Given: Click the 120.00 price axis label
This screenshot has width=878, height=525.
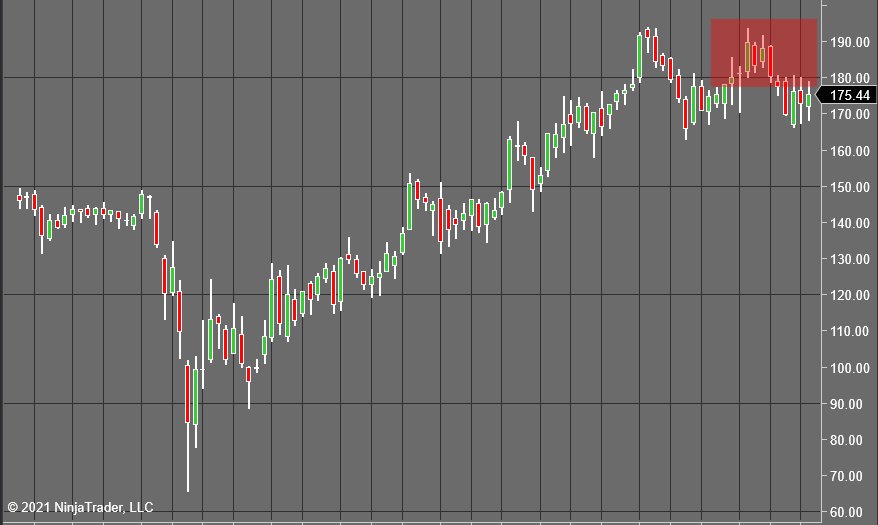Looking at the screenshot, I should point(849,296).
